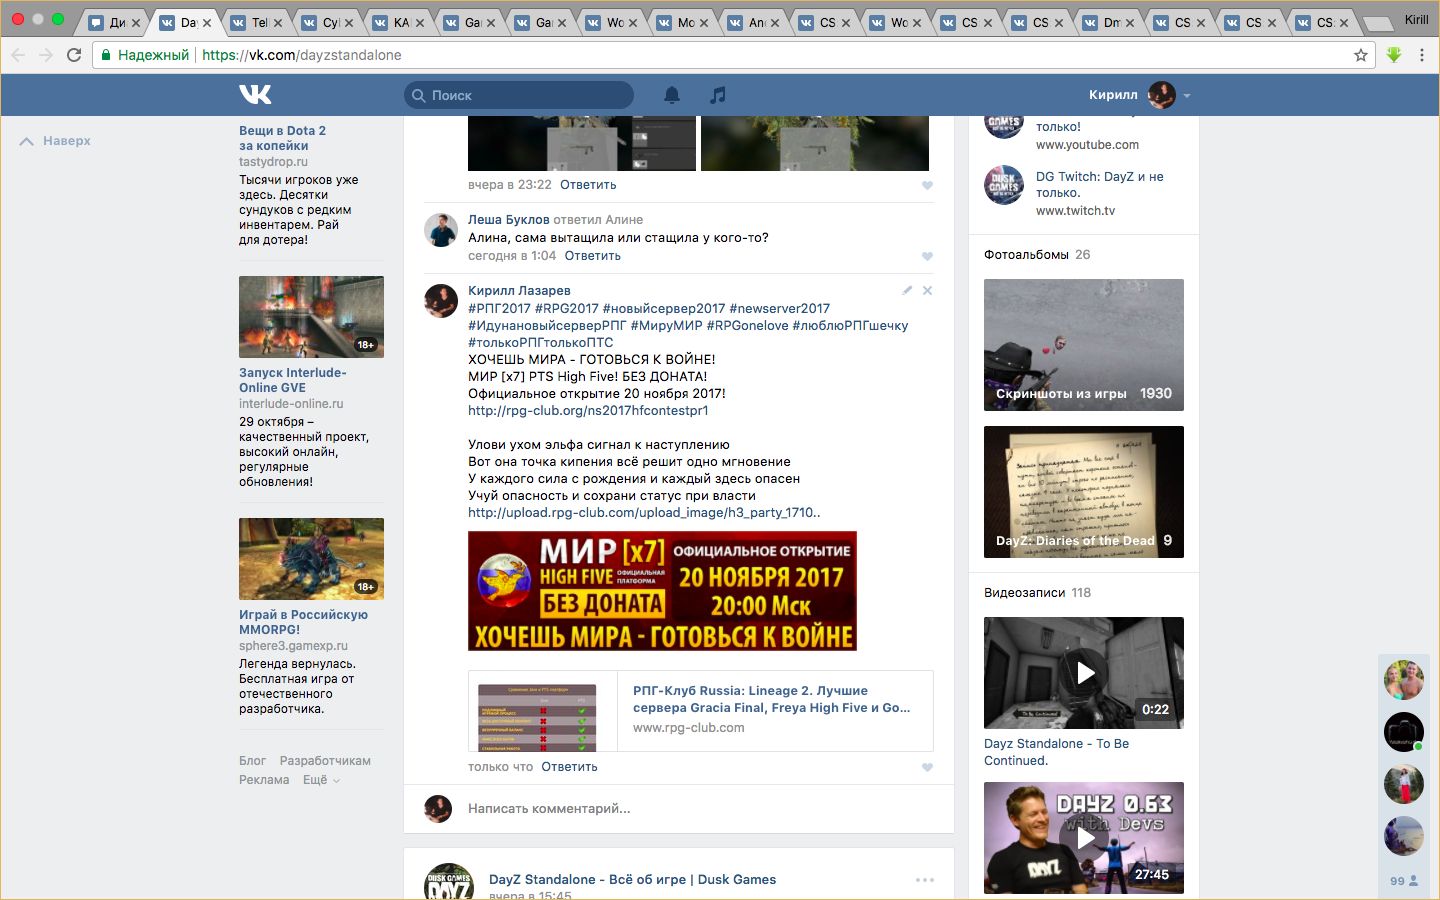Click the search magnifier icon
1440x900 pixels.
pyautogui.click(x=419, y=95)
